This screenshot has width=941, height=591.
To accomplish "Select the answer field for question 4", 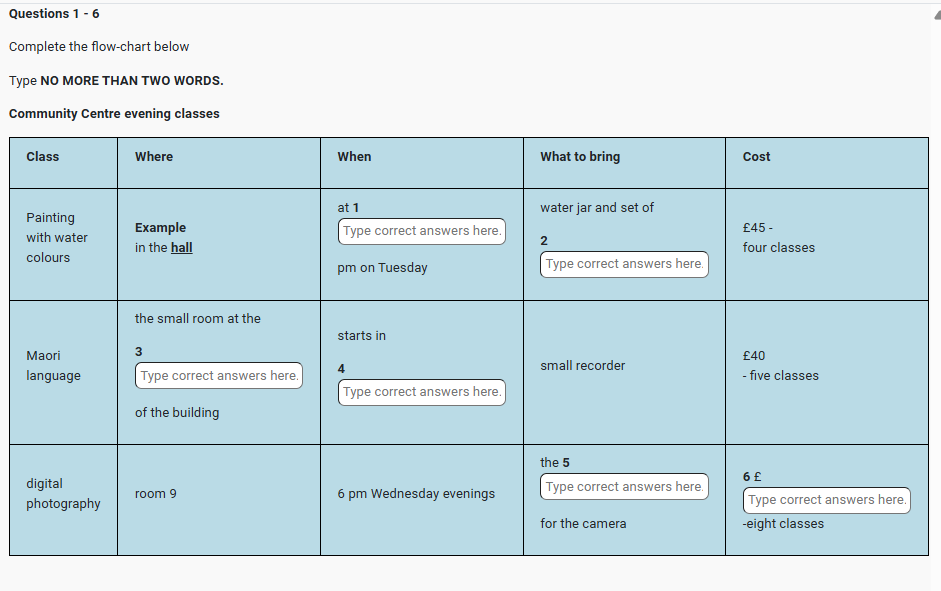I will click(x=421, y=392).
